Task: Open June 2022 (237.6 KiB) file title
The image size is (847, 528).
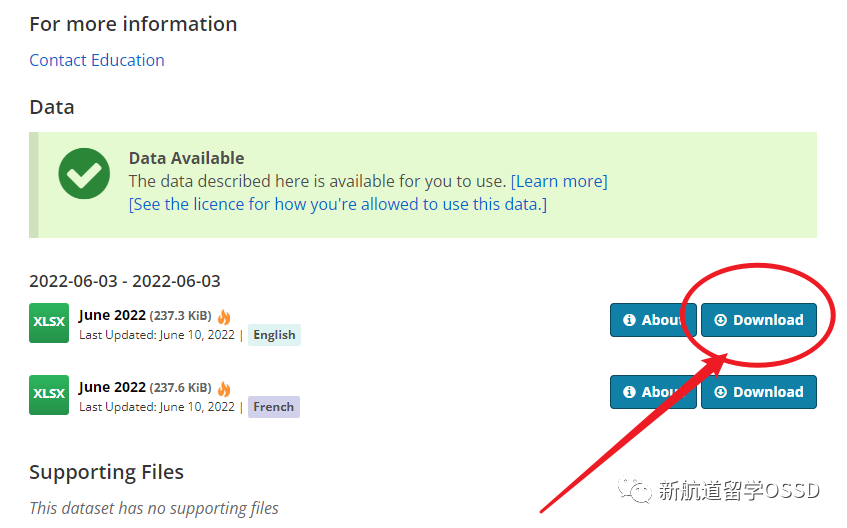Action: (x=145, y=387)
